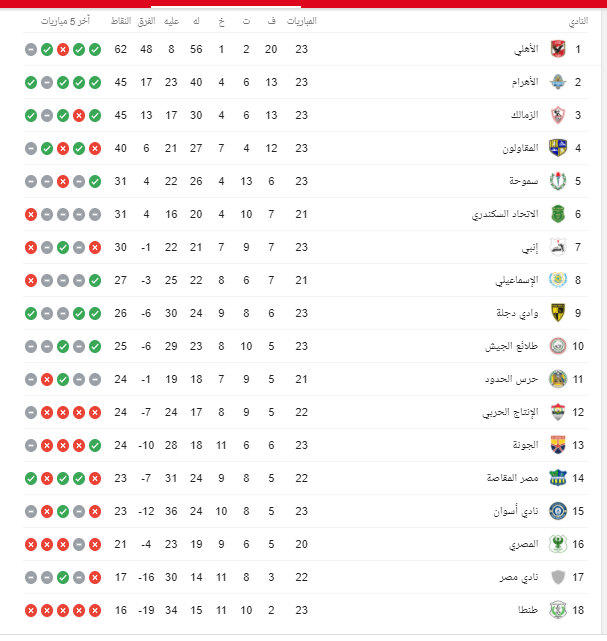Screen dimensions: 607x641
Task: Click the grey shield icon for نادي مصر
Action: point(558,577)
